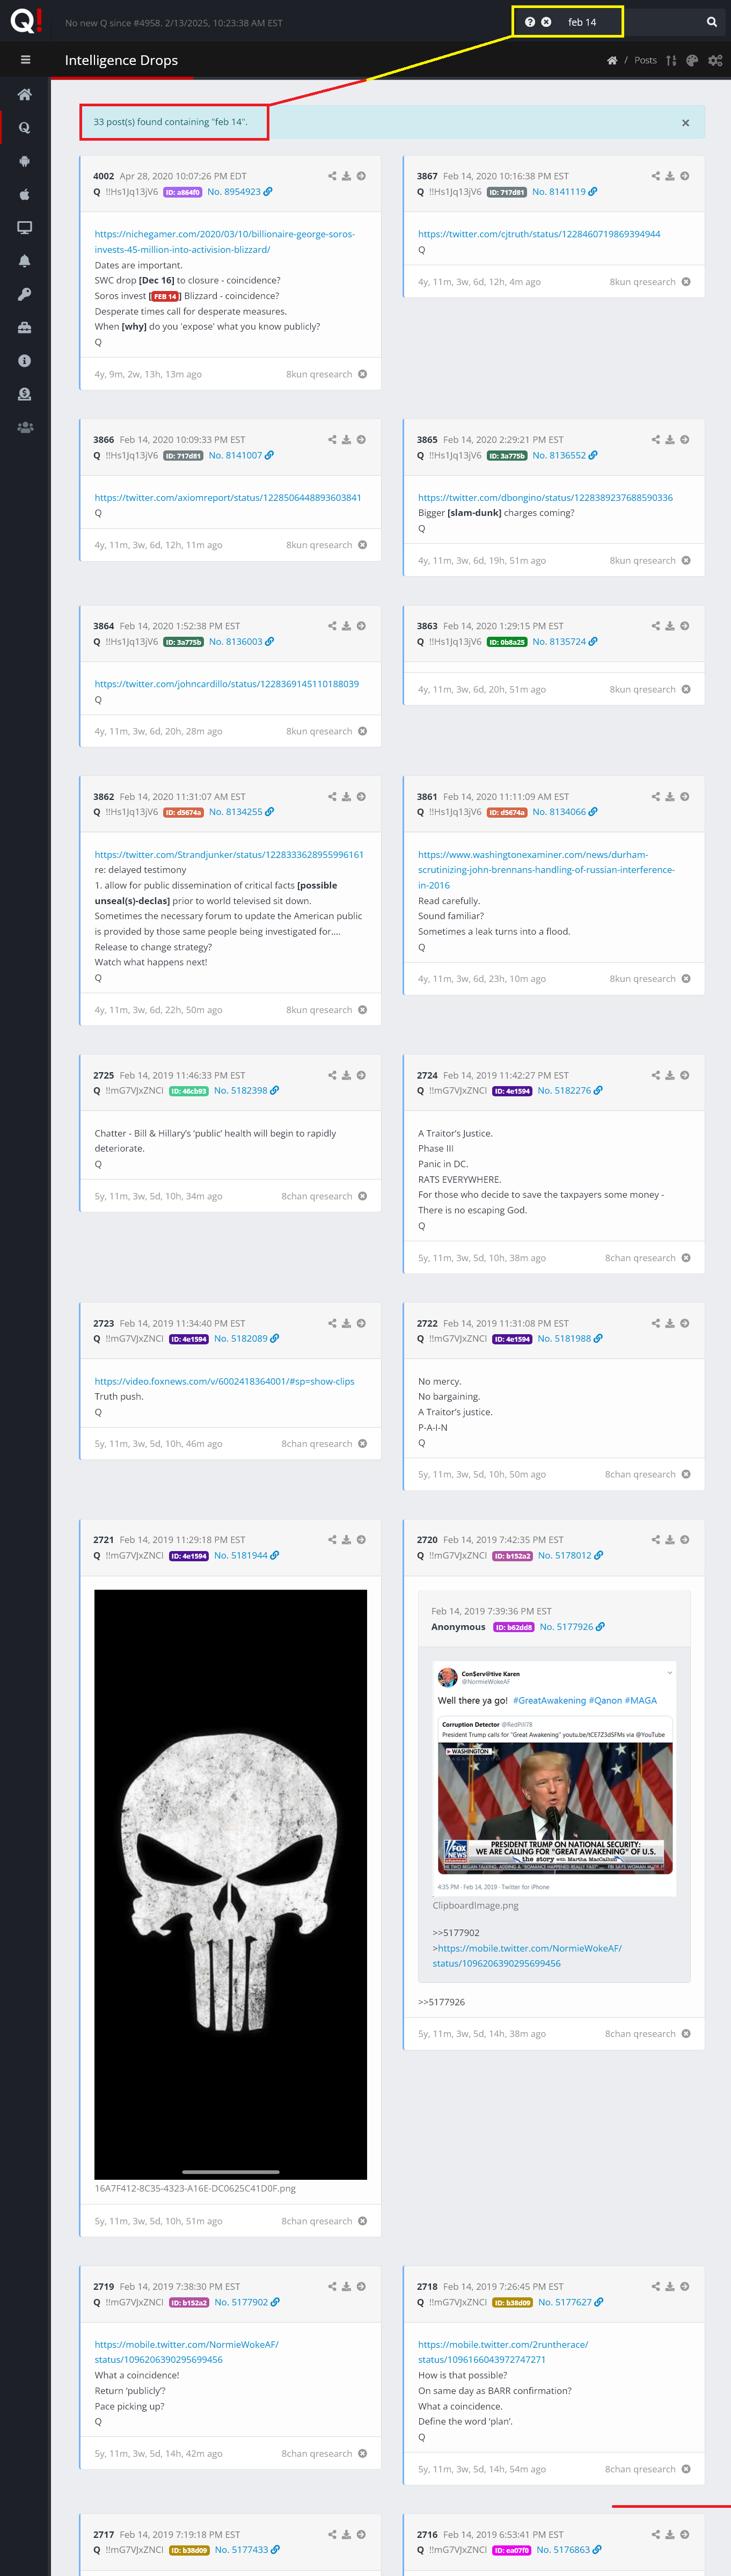Share post 3864

coord(332,626)
